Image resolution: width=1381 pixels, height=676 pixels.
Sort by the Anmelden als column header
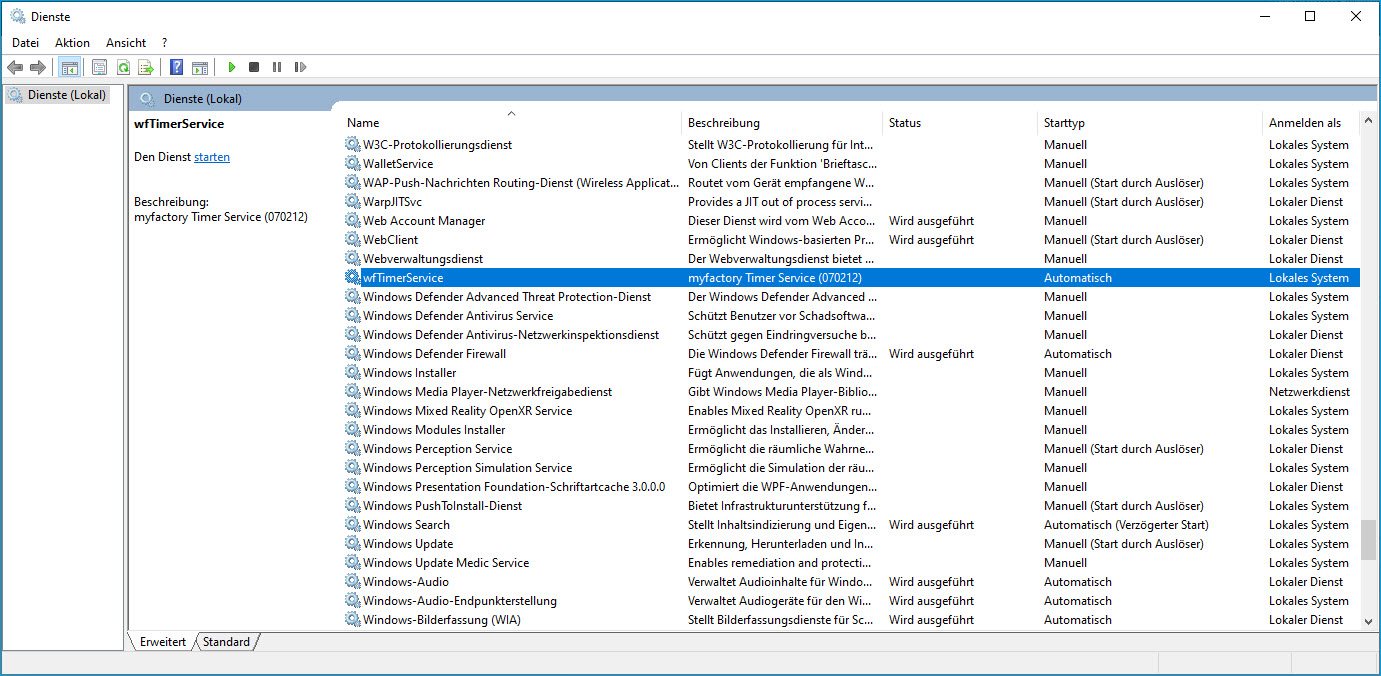pos(1305,123)
